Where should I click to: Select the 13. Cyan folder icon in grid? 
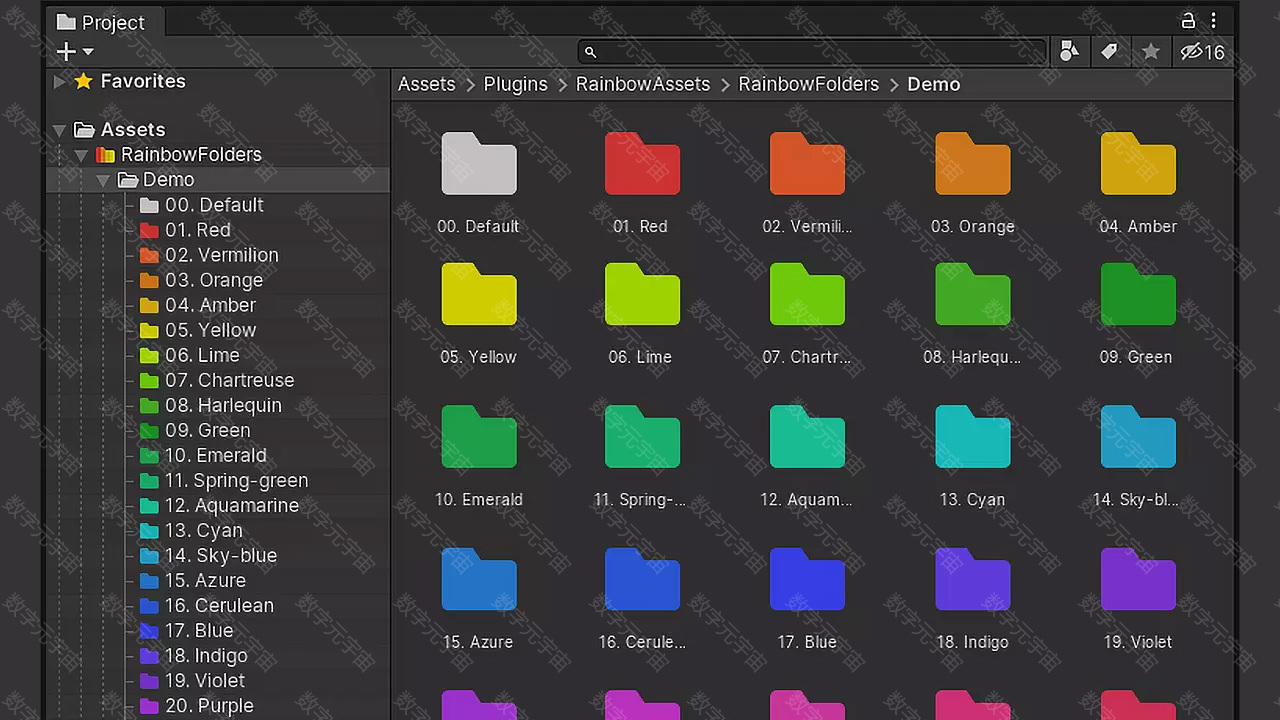[x=973, y=437]
